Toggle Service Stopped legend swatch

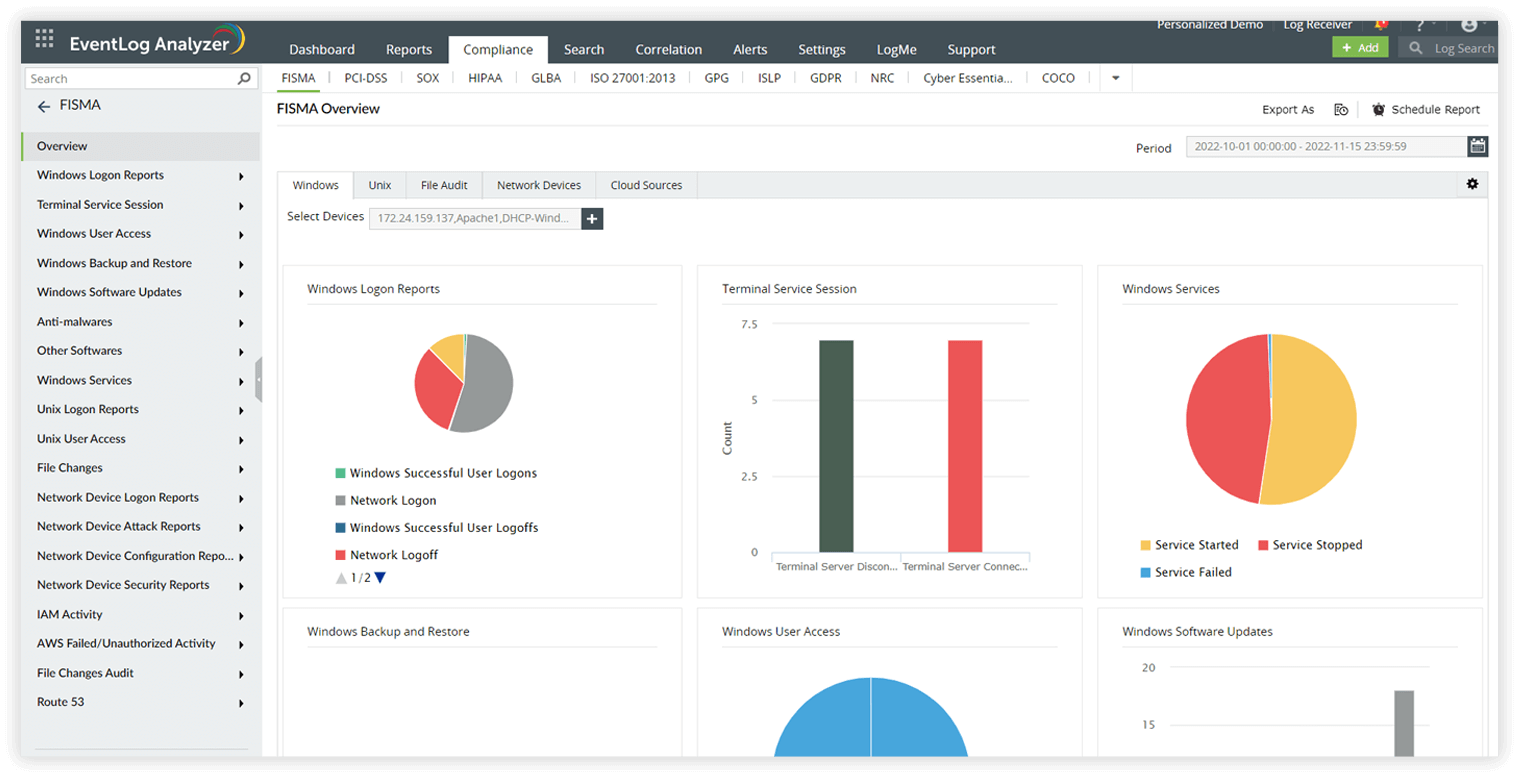pyautogui.click(x=1263, y=545)
